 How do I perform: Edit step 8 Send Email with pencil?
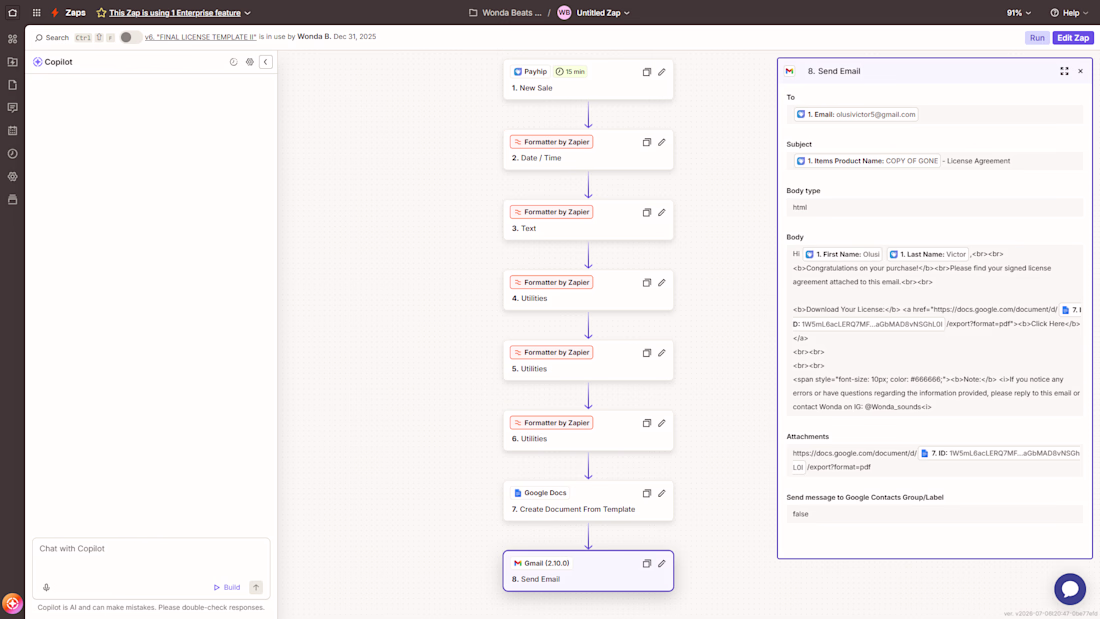(662, 563)
